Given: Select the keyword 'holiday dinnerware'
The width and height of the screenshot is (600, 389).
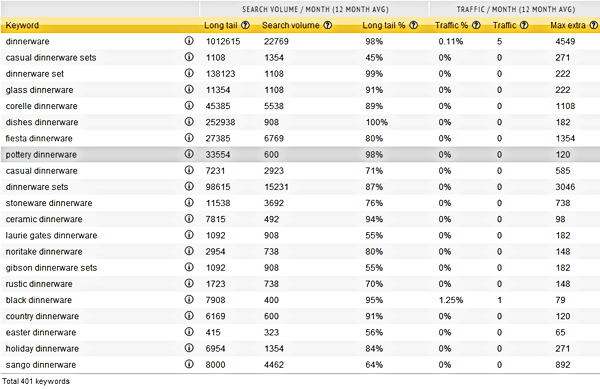Looking at the screenshot, I should pyautogui.click(x=42, y=349).
